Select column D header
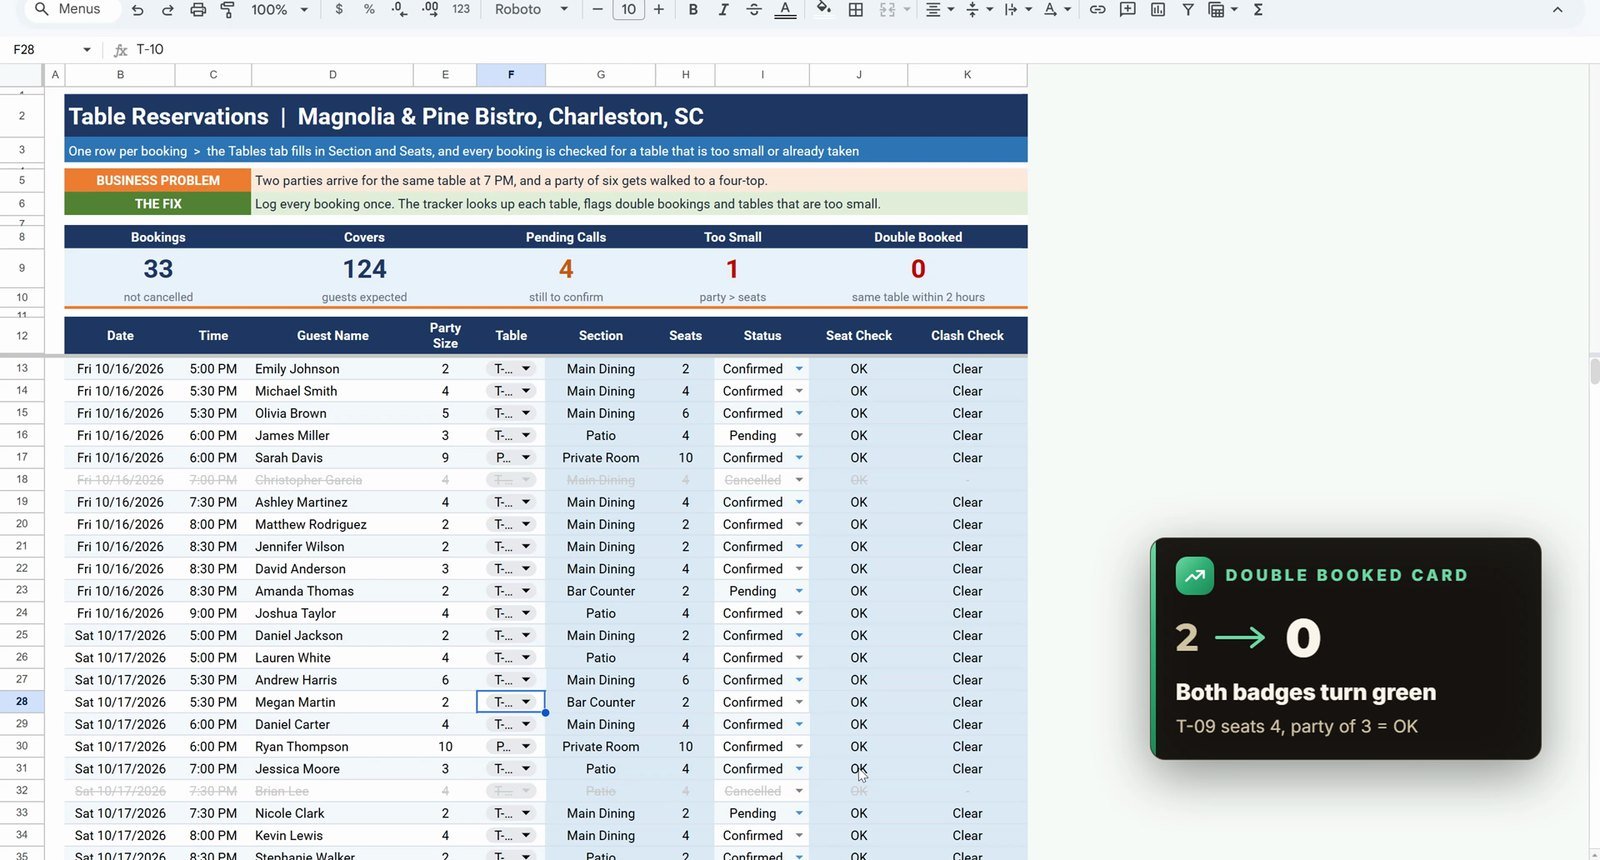 coord(333,75)
